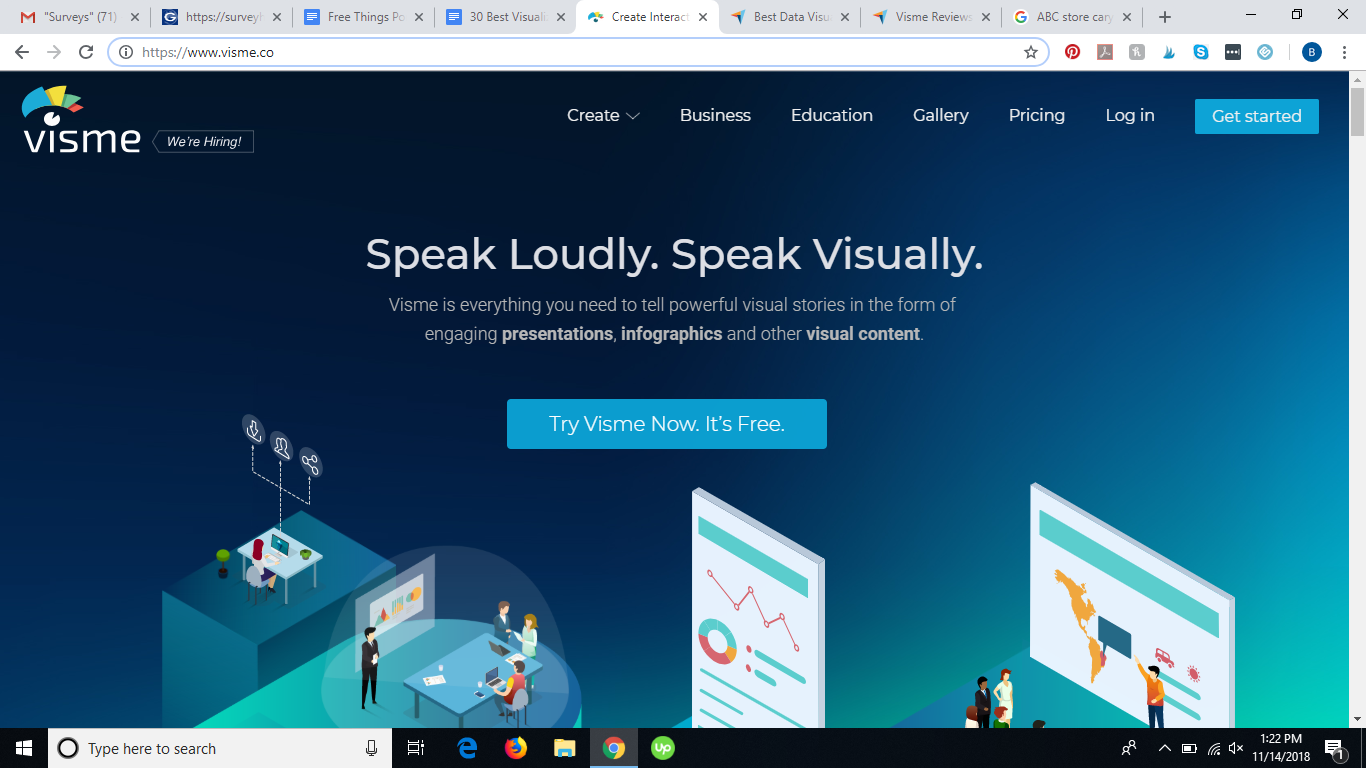Image resolution: width=1366 pixels, height=768 pixels.
Task: Click the scrollbar down arrow
Action: click(x=1357, y=719)
